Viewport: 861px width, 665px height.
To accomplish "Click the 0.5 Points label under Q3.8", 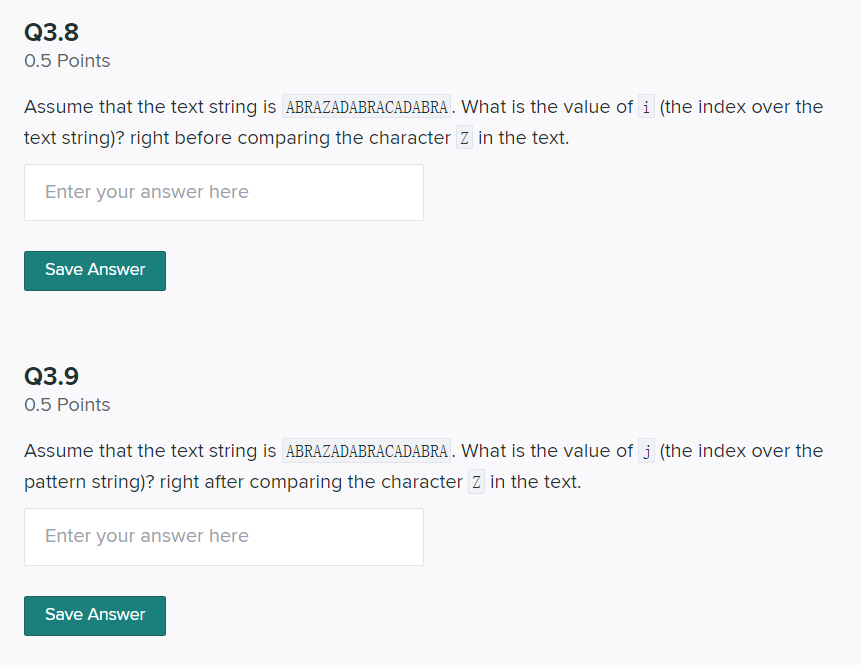I will [67, 61].
